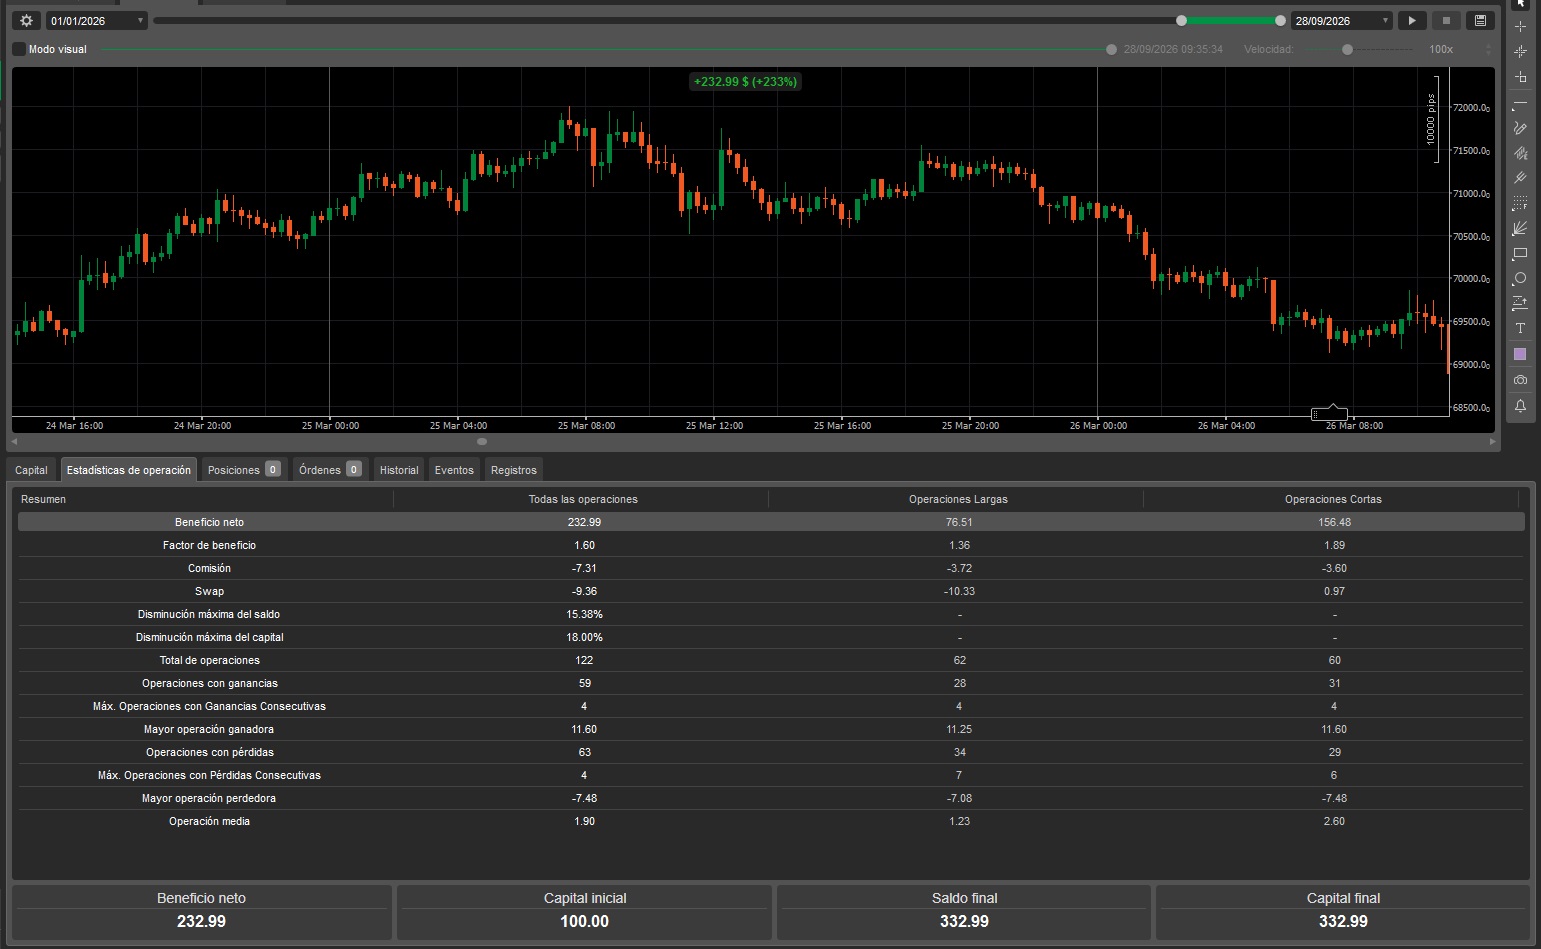Click the 18.00% capital drawdown value

(584, 637)
